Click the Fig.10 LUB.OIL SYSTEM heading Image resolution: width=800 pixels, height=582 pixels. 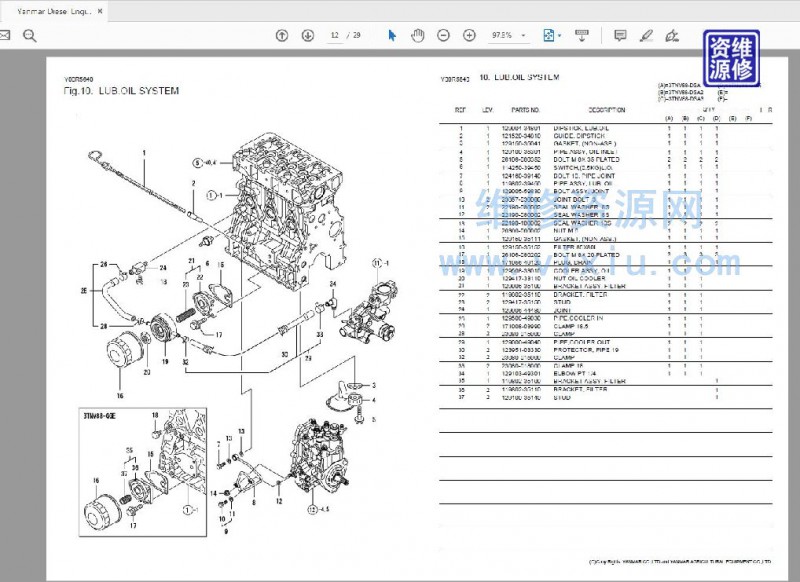(121, 91)
